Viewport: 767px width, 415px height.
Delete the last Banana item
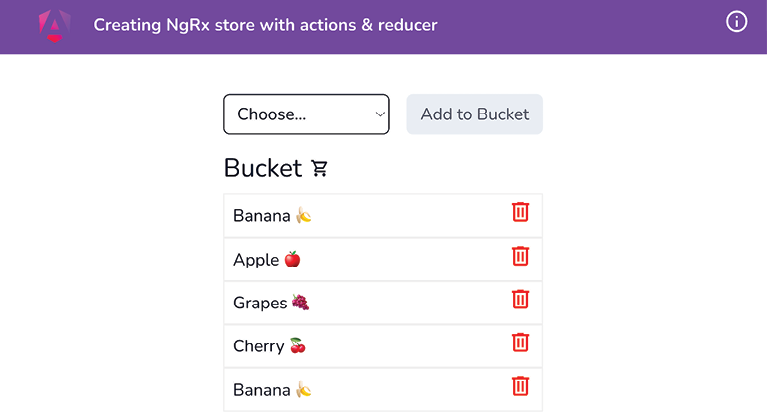click(520, 386)
